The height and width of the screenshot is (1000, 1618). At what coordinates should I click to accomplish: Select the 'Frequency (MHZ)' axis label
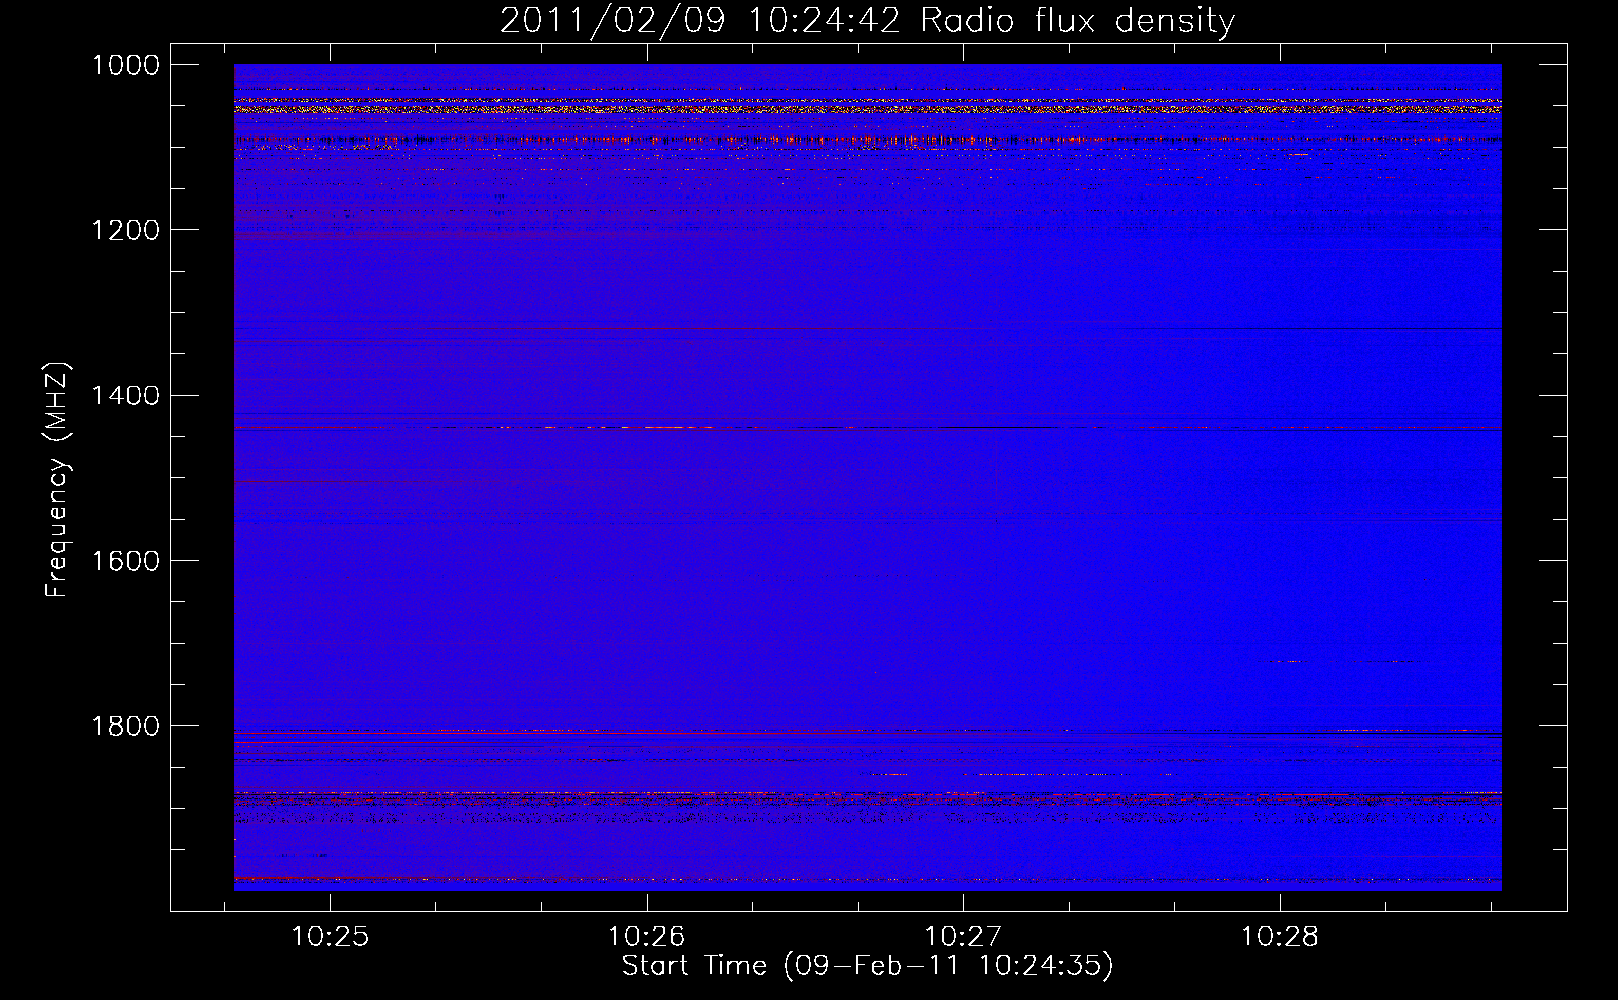coord(57,480)
